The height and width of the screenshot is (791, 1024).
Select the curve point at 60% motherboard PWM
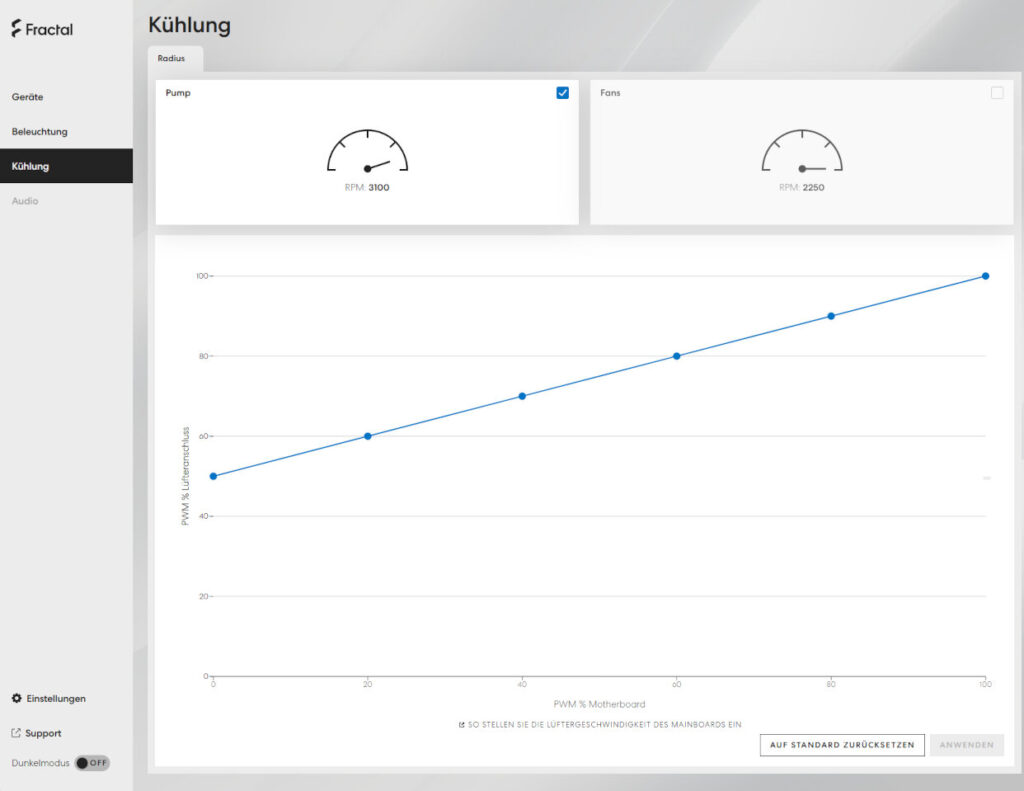[x=677, y=356]
